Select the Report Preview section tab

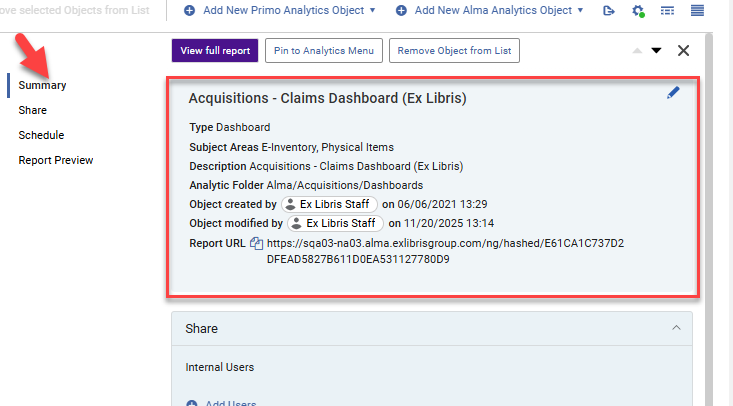(56, 160)
